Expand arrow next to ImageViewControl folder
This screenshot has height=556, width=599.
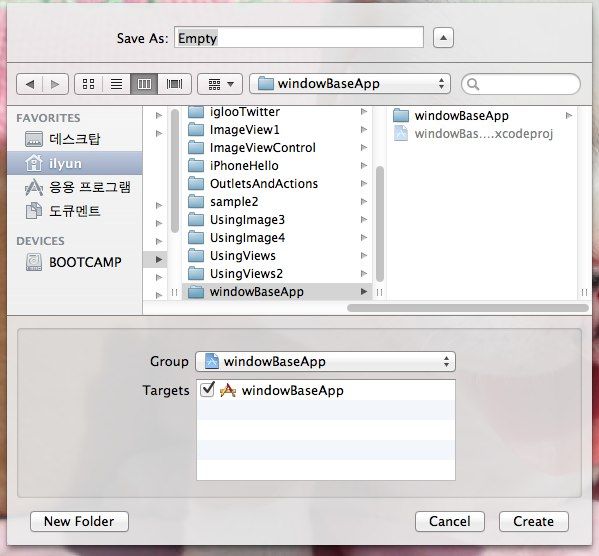[x=364, y=148]
